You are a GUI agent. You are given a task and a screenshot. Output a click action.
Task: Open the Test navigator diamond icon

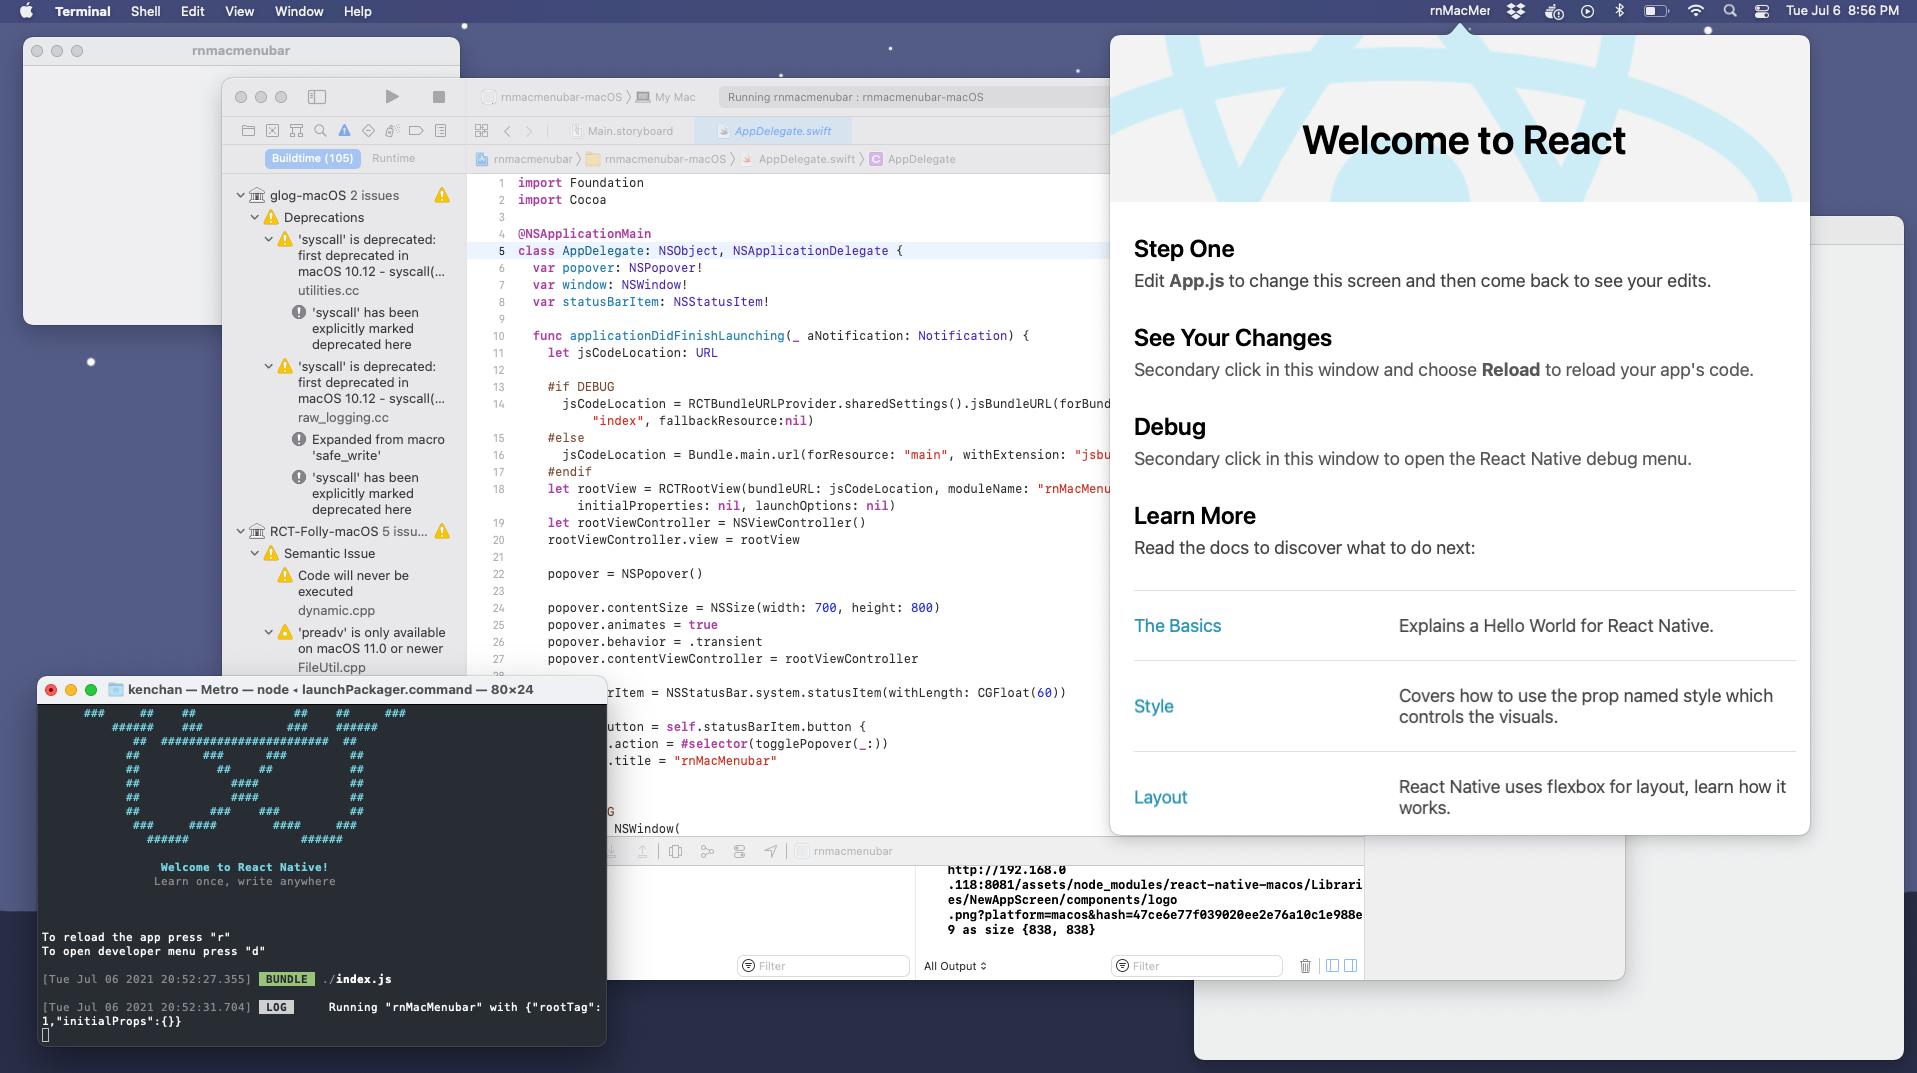368,131
